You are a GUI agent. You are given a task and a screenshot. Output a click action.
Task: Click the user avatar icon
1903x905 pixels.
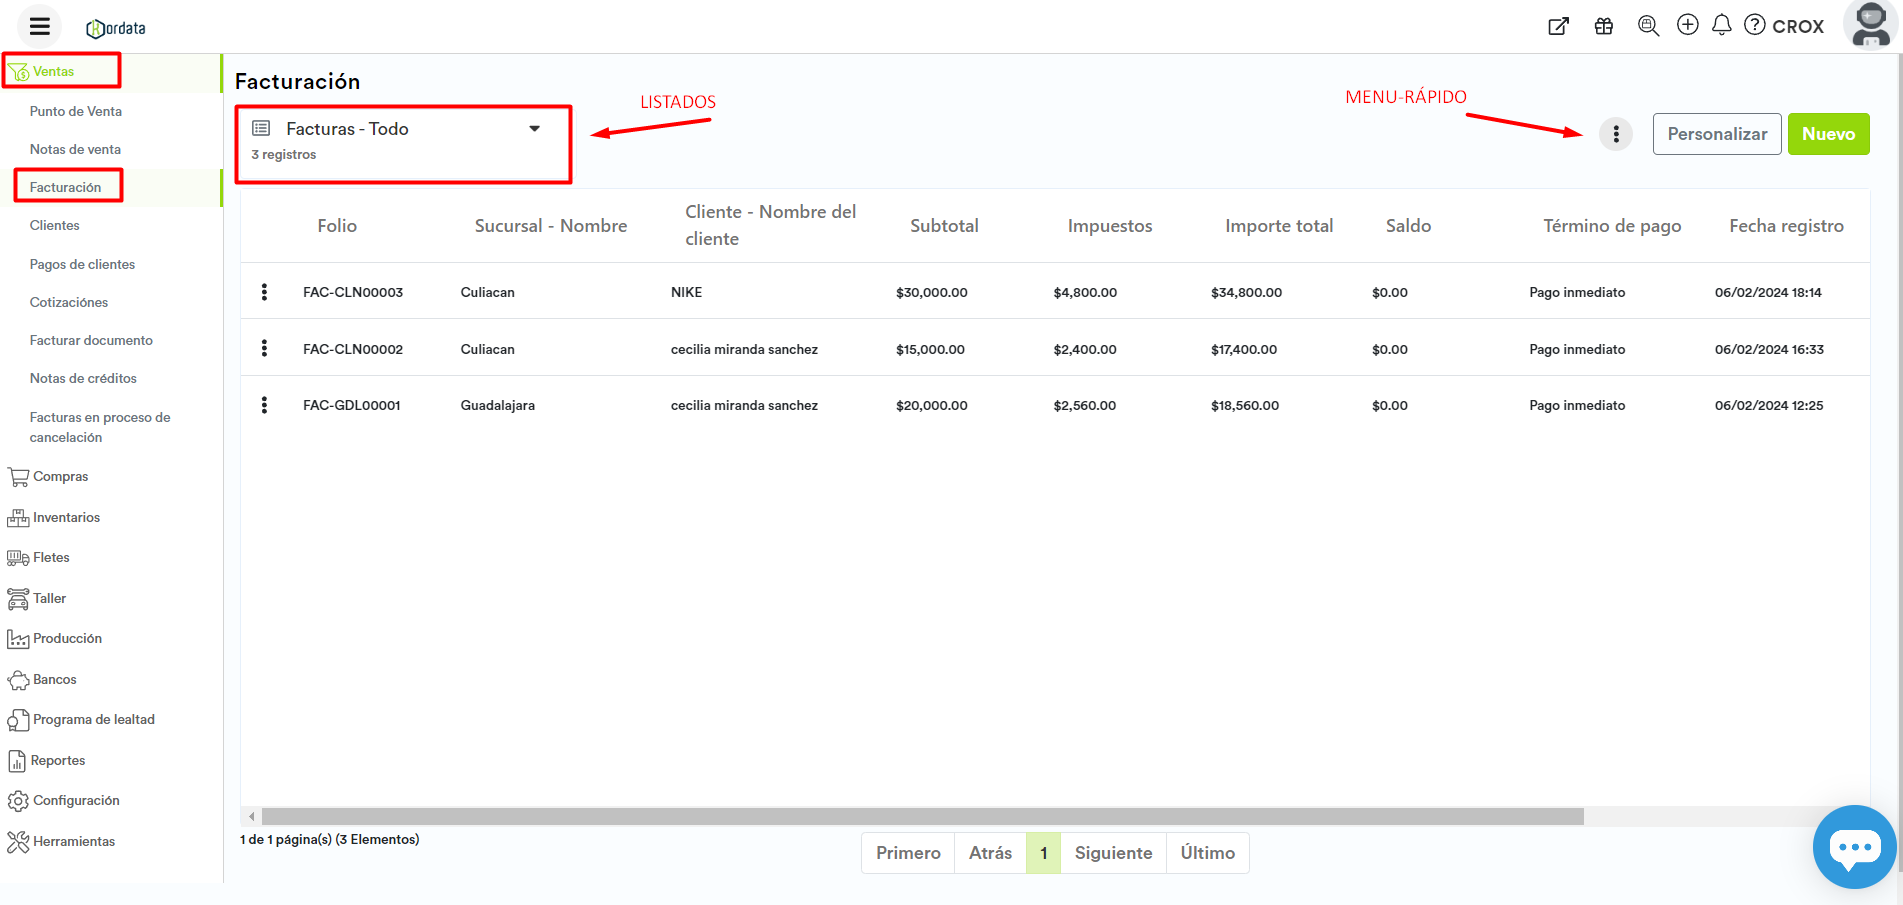1870,25
